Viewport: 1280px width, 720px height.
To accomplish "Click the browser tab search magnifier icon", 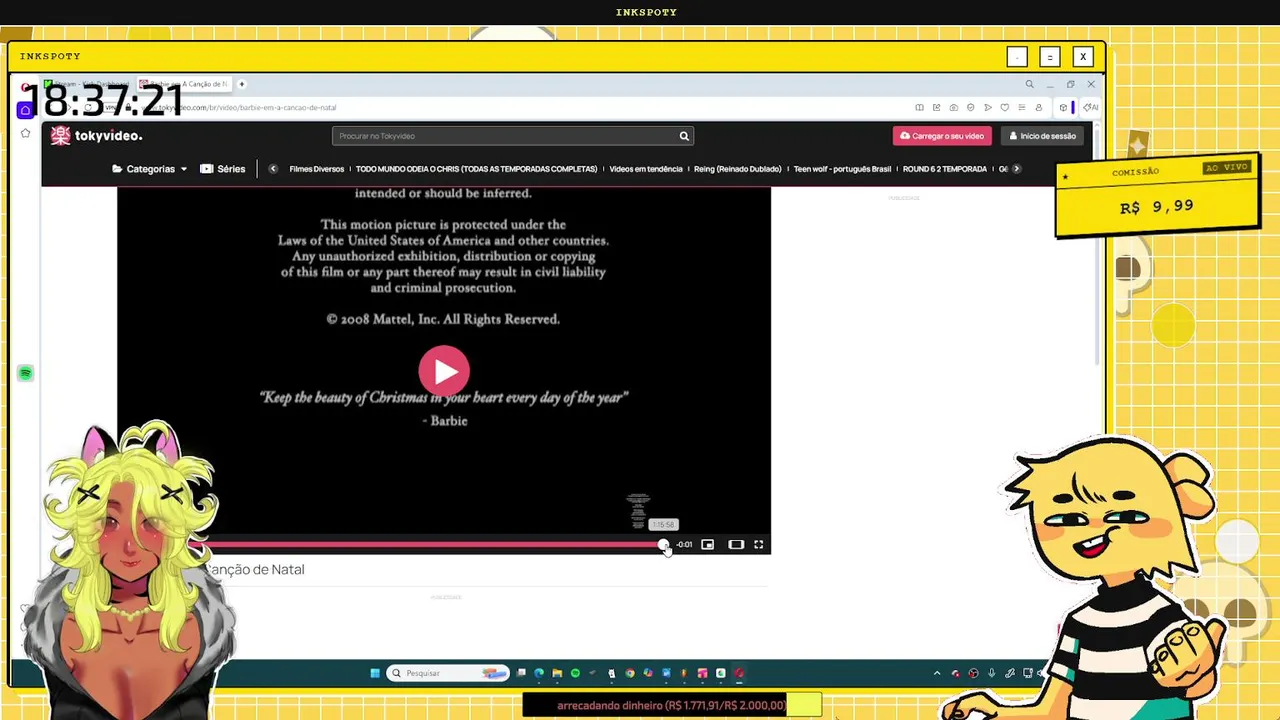I will tap(1029, 84).
